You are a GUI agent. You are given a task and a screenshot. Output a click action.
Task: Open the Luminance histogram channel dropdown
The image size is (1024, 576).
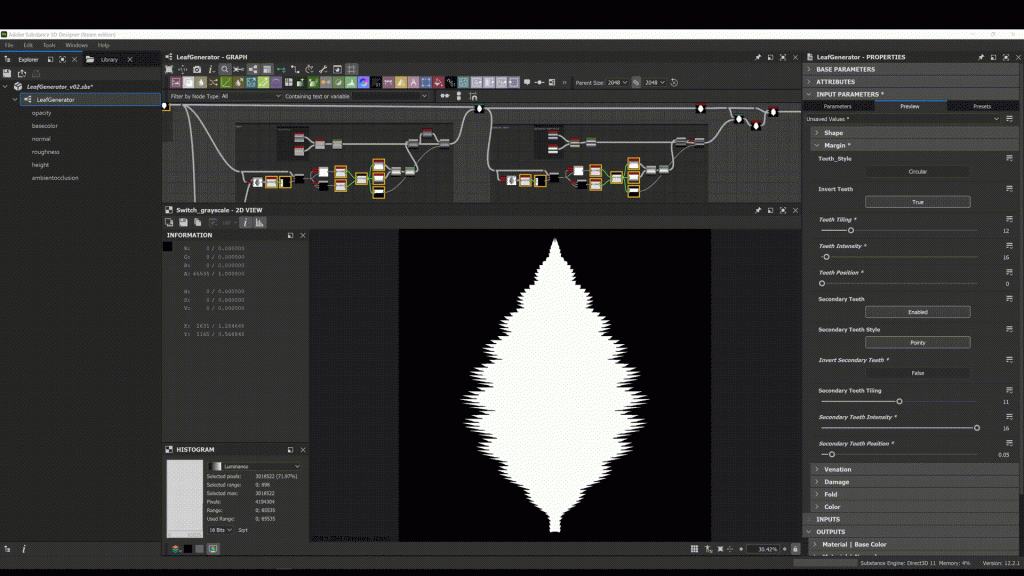tap(254, 466)
